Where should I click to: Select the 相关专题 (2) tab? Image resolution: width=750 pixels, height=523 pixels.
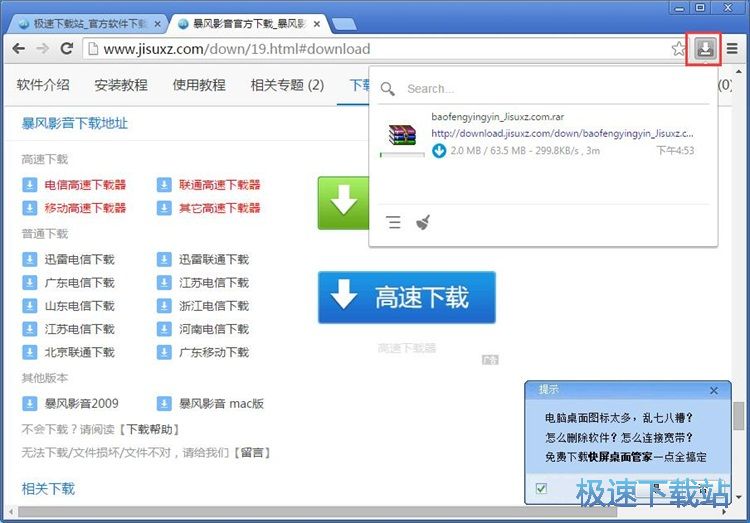tap(287, 85)
